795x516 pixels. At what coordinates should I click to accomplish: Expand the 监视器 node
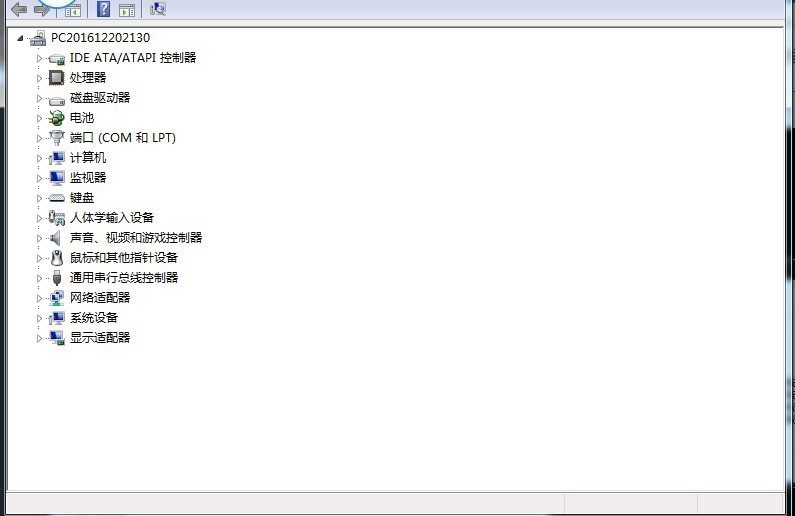click(x=40, y=178)
